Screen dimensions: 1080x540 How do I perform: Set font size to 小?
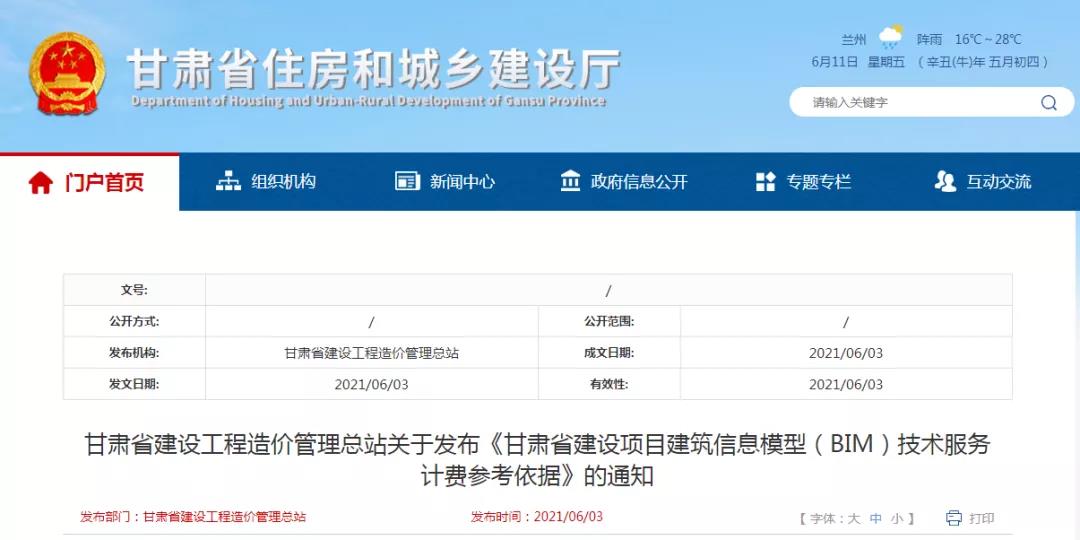point(897,519)
